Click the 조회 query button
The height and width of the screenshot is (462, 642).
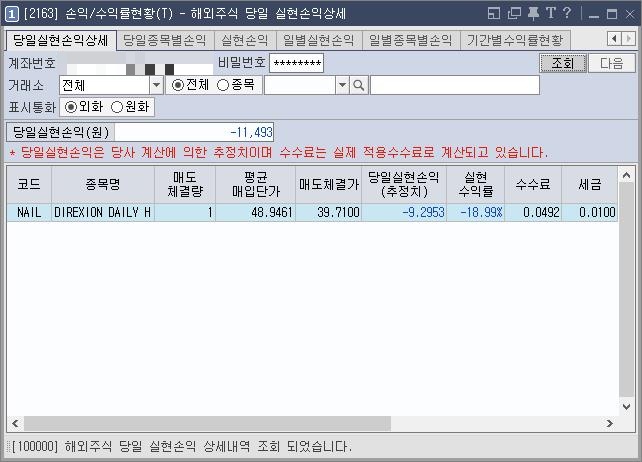(563, 63)
